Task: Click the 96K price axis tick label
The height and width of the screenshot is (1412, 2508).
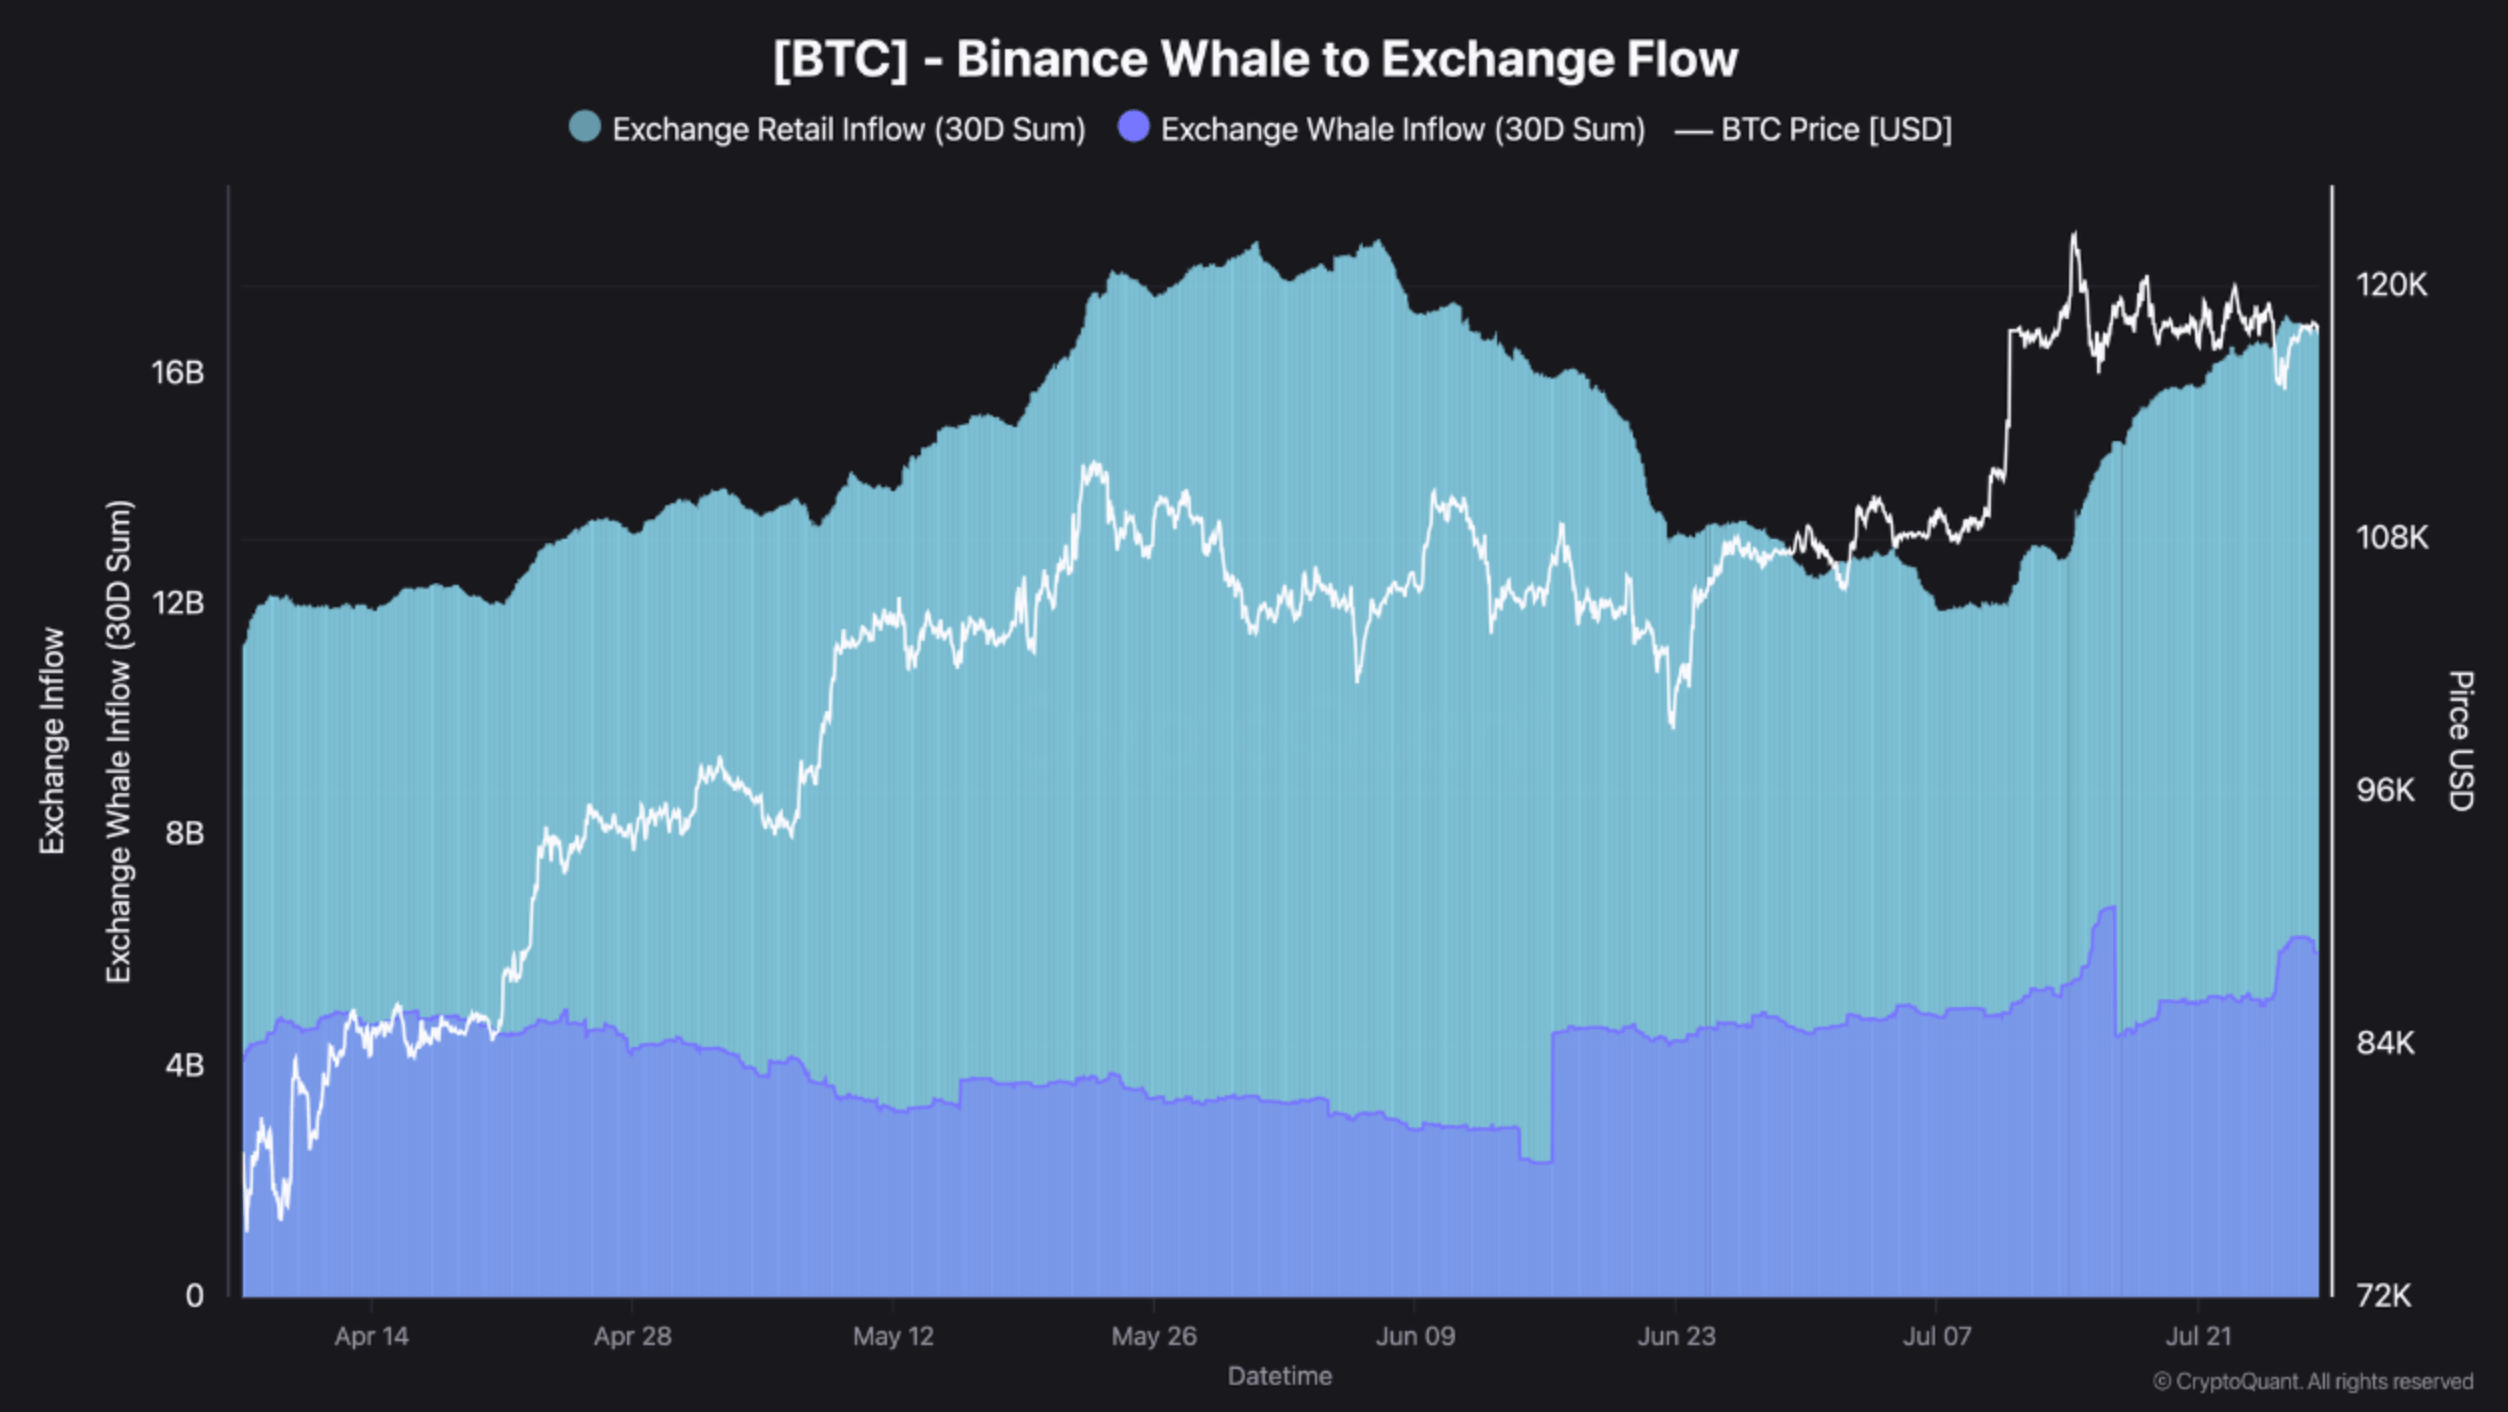Action: click(2385, 791)
